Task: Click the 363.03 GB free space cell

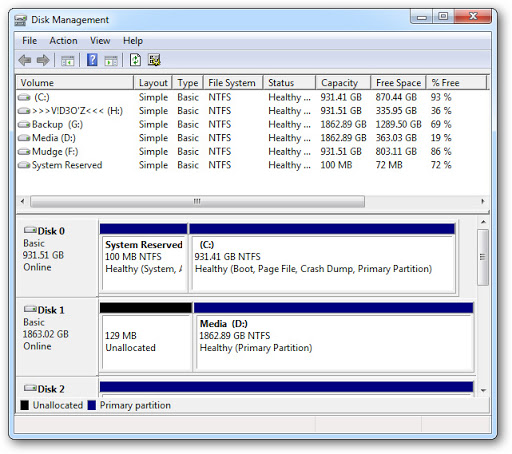Action: coord(396,138)
